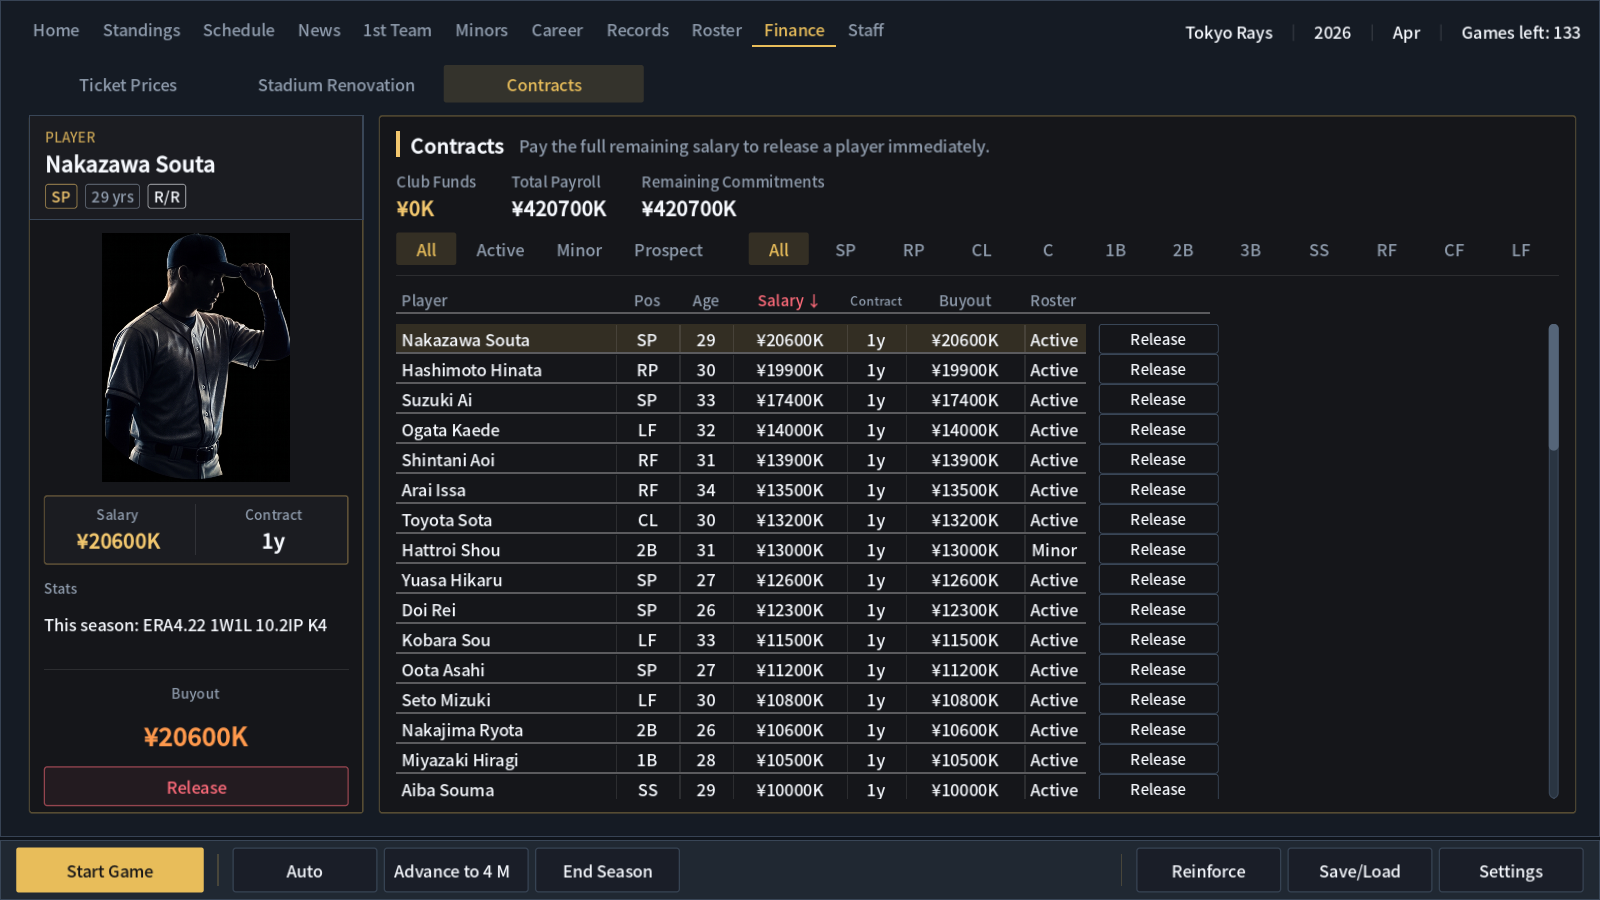This screenshot has height=900, width=1600.
Task: Release Hashimoto Hinata from the table
Action: (x=1158, y=370)
